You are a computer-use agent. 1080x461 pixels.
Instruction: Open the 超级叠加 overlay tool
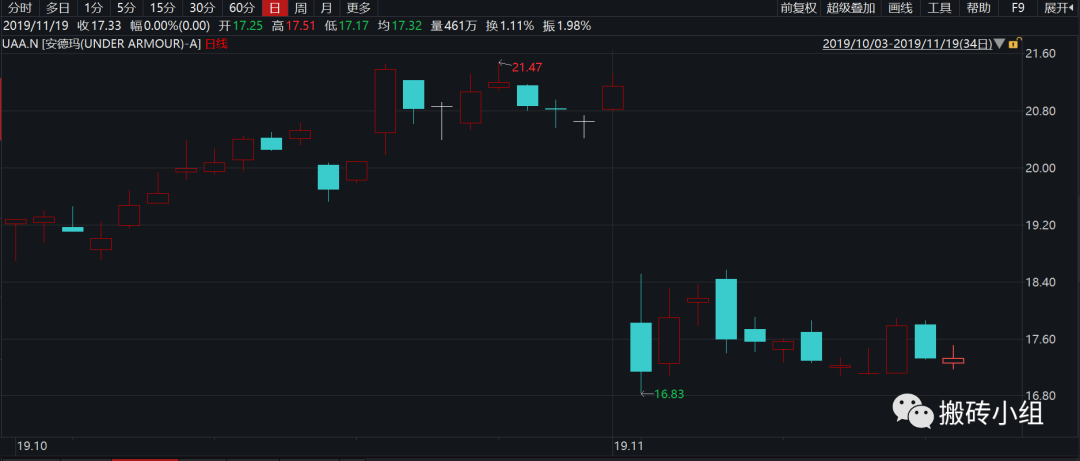851,8
